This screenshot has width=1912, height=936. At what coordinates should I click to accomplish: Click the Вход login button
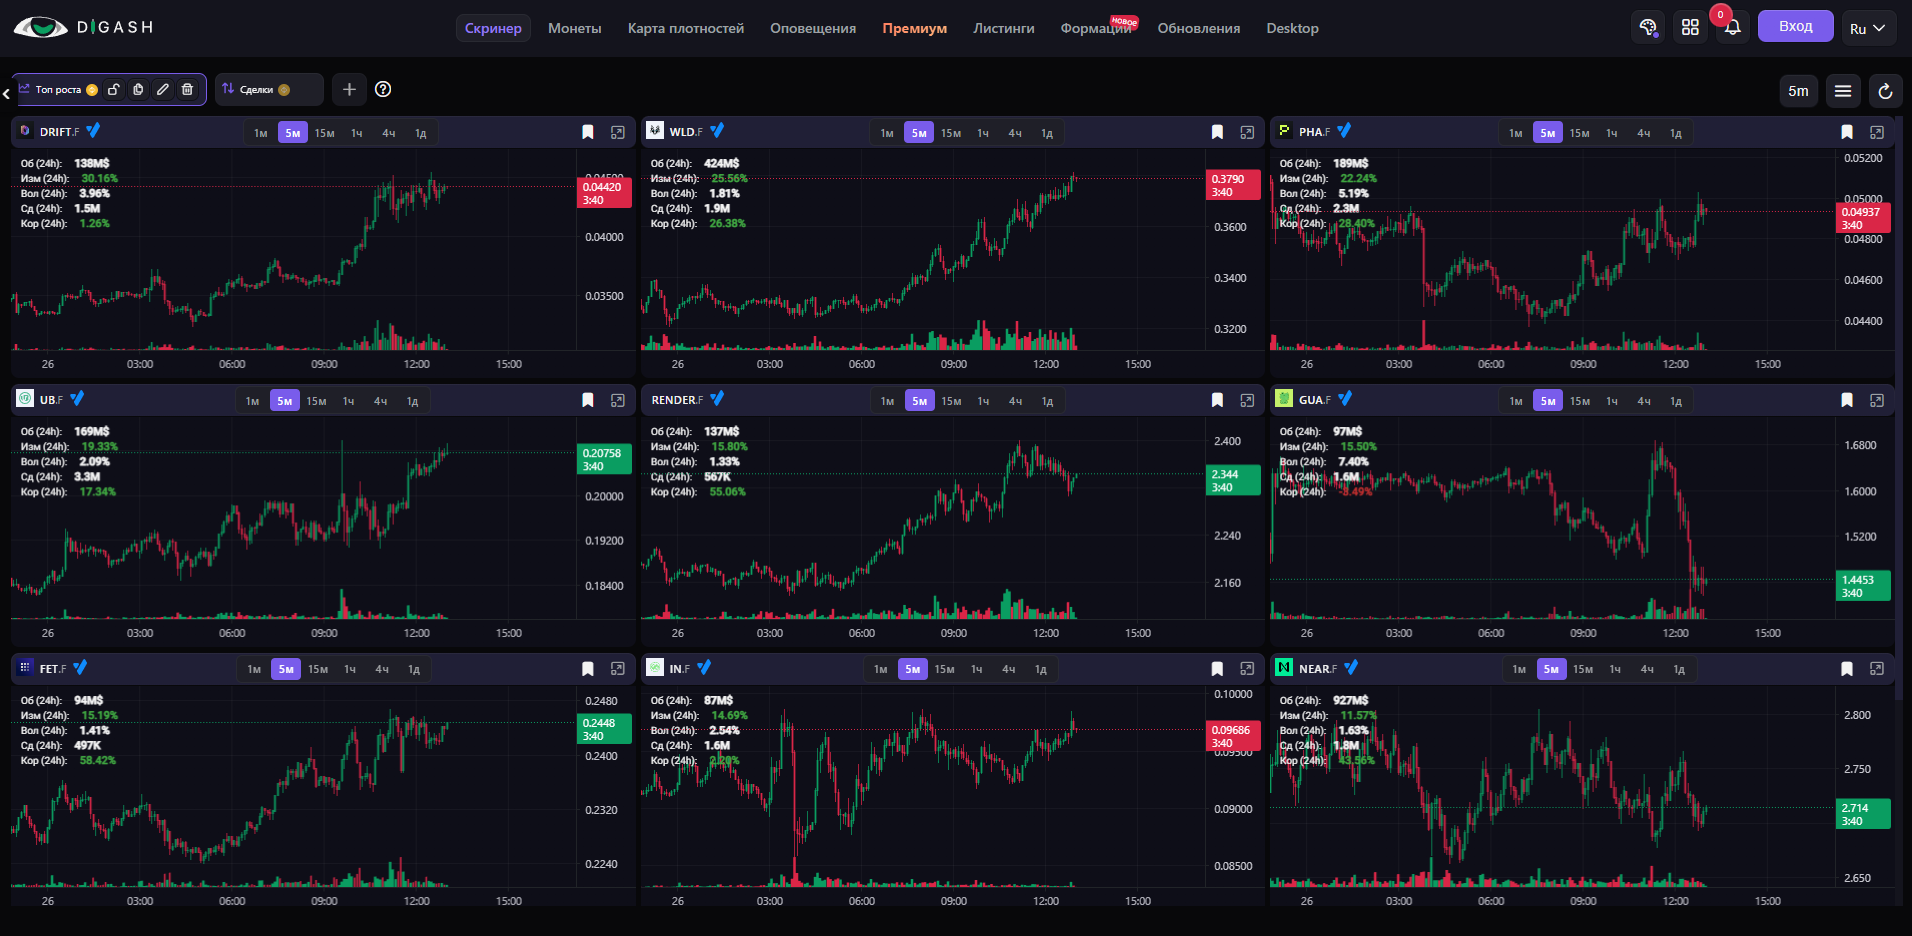pyautogui.click(x=1796, y=26)
